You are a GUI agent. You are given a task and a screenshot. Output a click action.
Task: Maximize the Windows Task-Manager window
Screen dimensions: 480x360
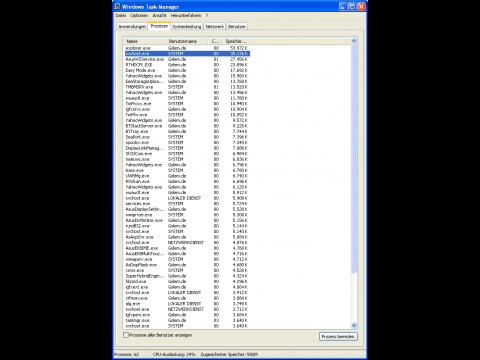tap(352, 6)
